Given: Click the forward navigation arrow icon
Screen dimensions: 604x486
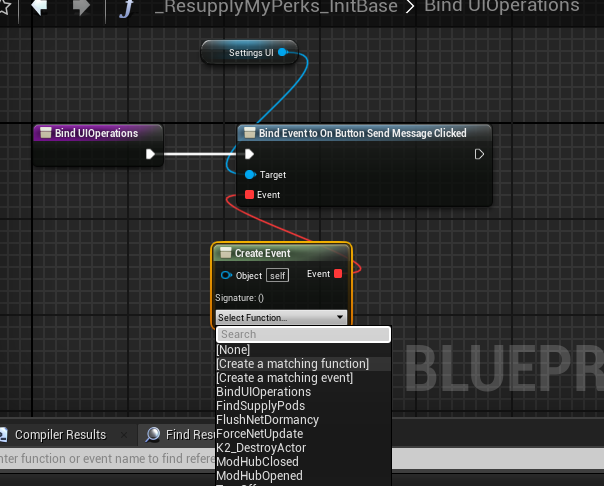Looking at the screenshot, I should click(81, 7).
